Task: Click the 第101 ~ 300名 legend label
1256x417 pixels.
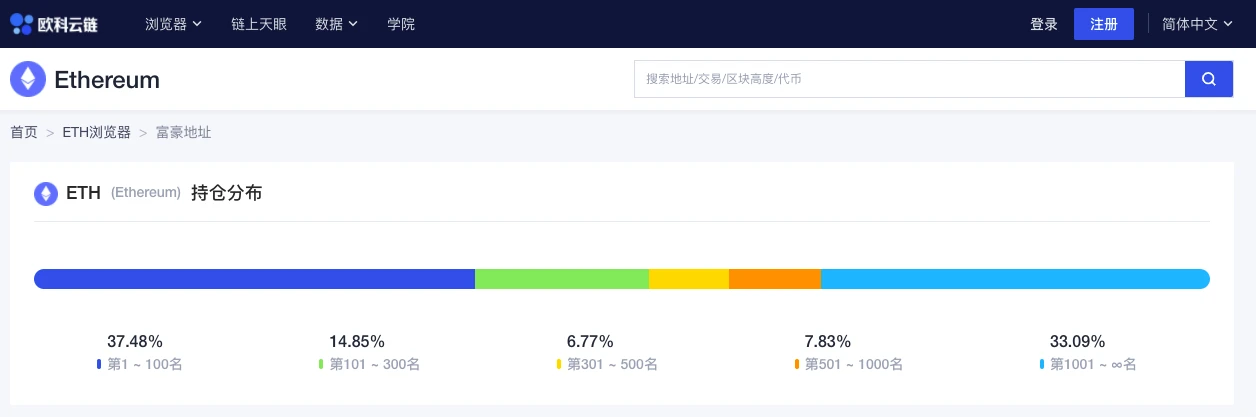Action: coord(374,365)
